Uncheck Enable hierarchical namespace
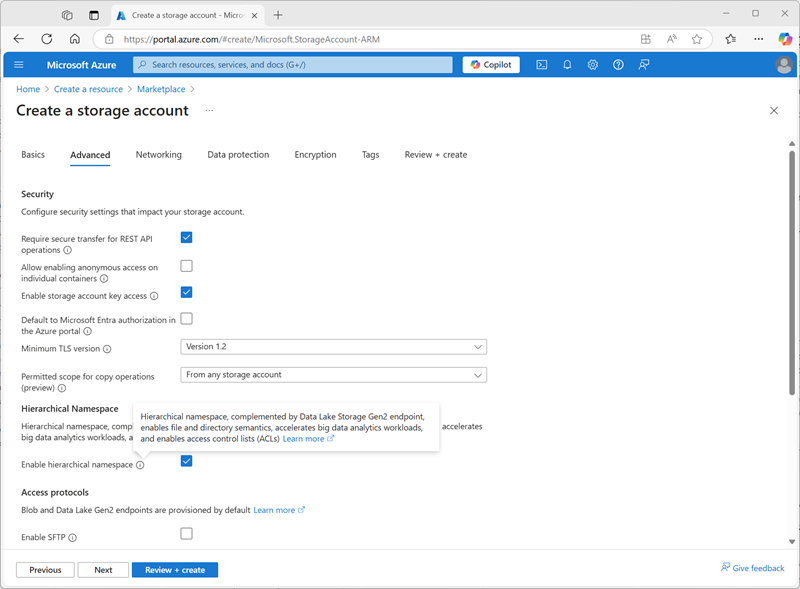800x589 pixels. pos(186,461)
